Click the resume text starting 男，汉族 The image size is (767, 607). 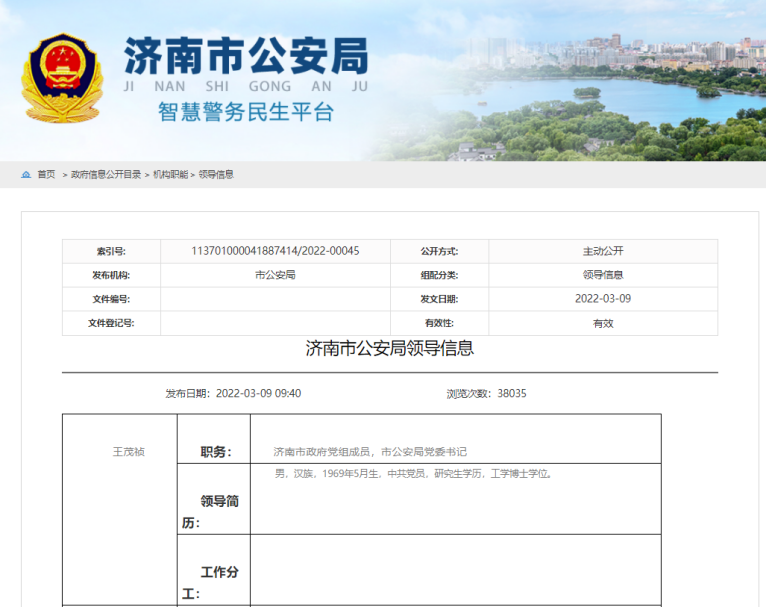pyautogui.click(x=413, y=473)
